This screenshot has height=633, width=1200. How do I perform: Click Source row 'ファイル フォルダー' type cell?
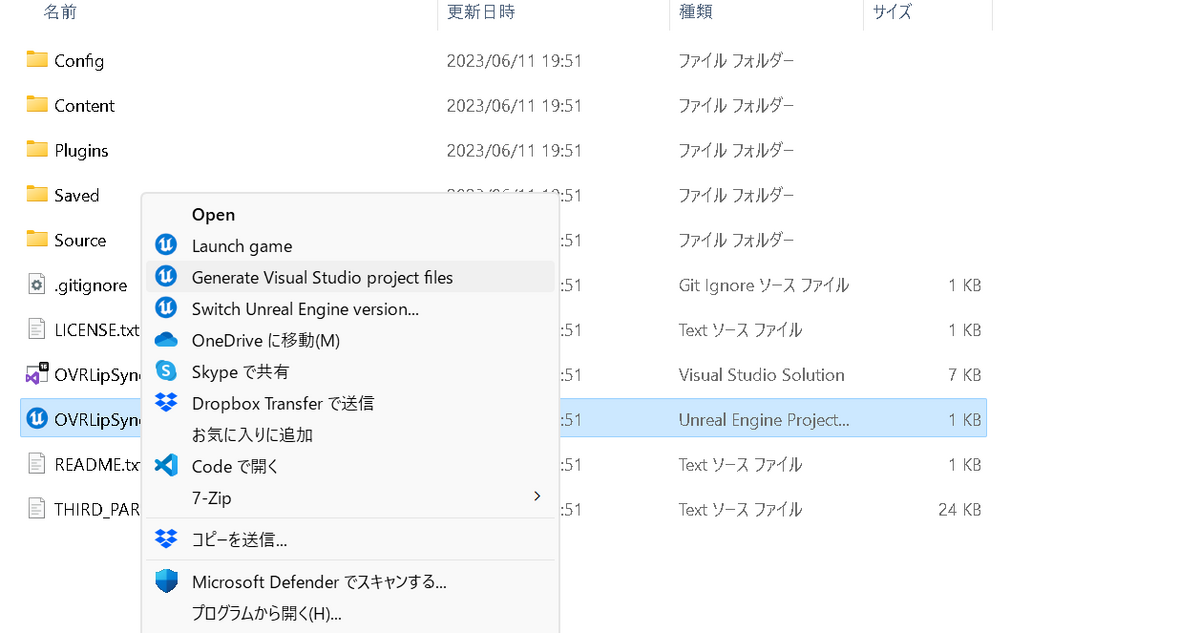pyautogui.click(x=737, y=240)
